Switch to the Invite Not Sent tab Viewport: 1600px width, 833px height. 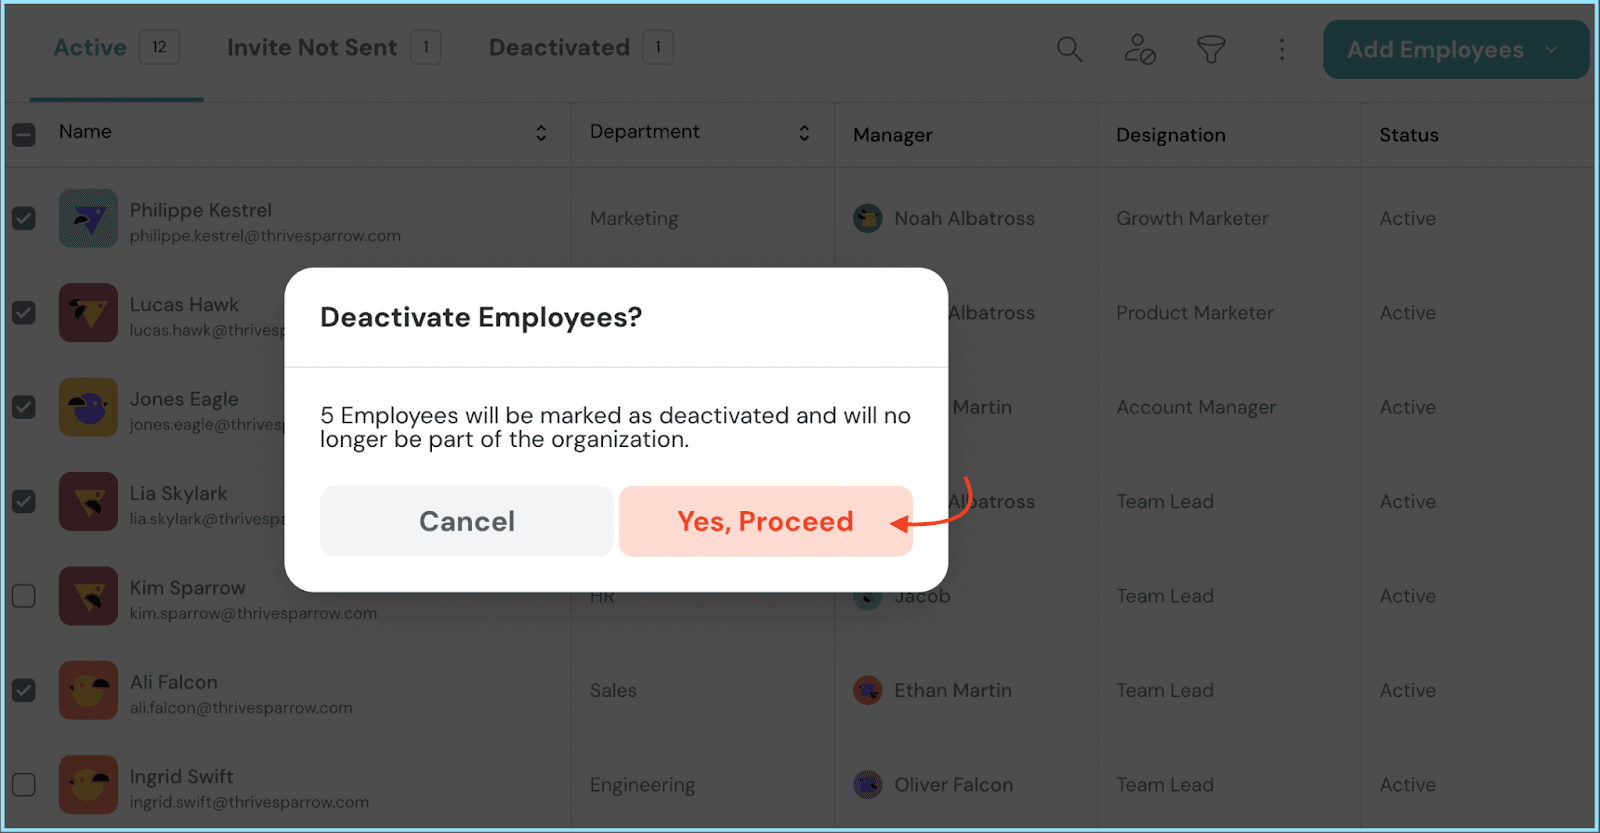(312, 48)
